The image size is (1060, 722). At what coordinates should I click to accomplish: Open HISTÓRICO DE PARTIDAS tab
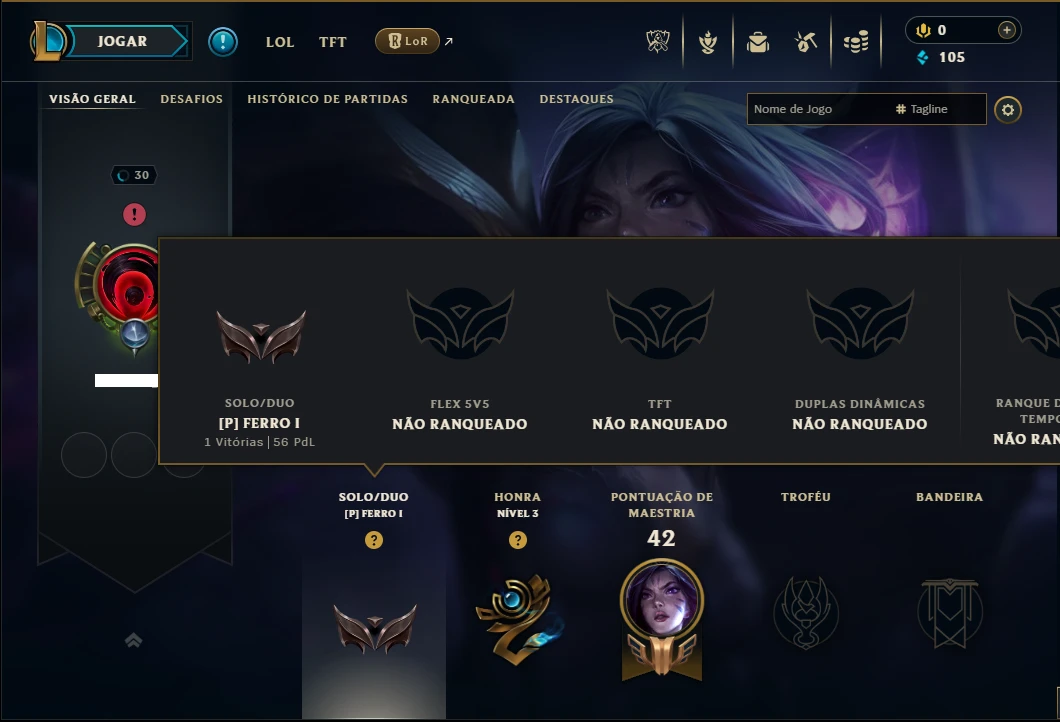coord(327,99)
